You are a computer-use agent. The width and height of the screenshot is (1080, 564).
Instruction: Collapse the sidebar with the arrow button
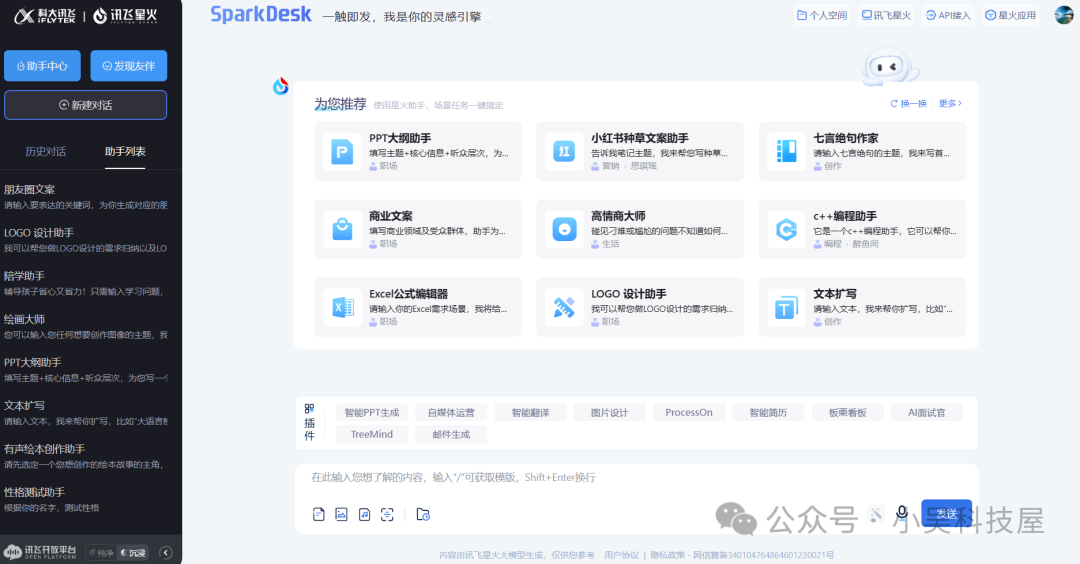pos(165,552)
